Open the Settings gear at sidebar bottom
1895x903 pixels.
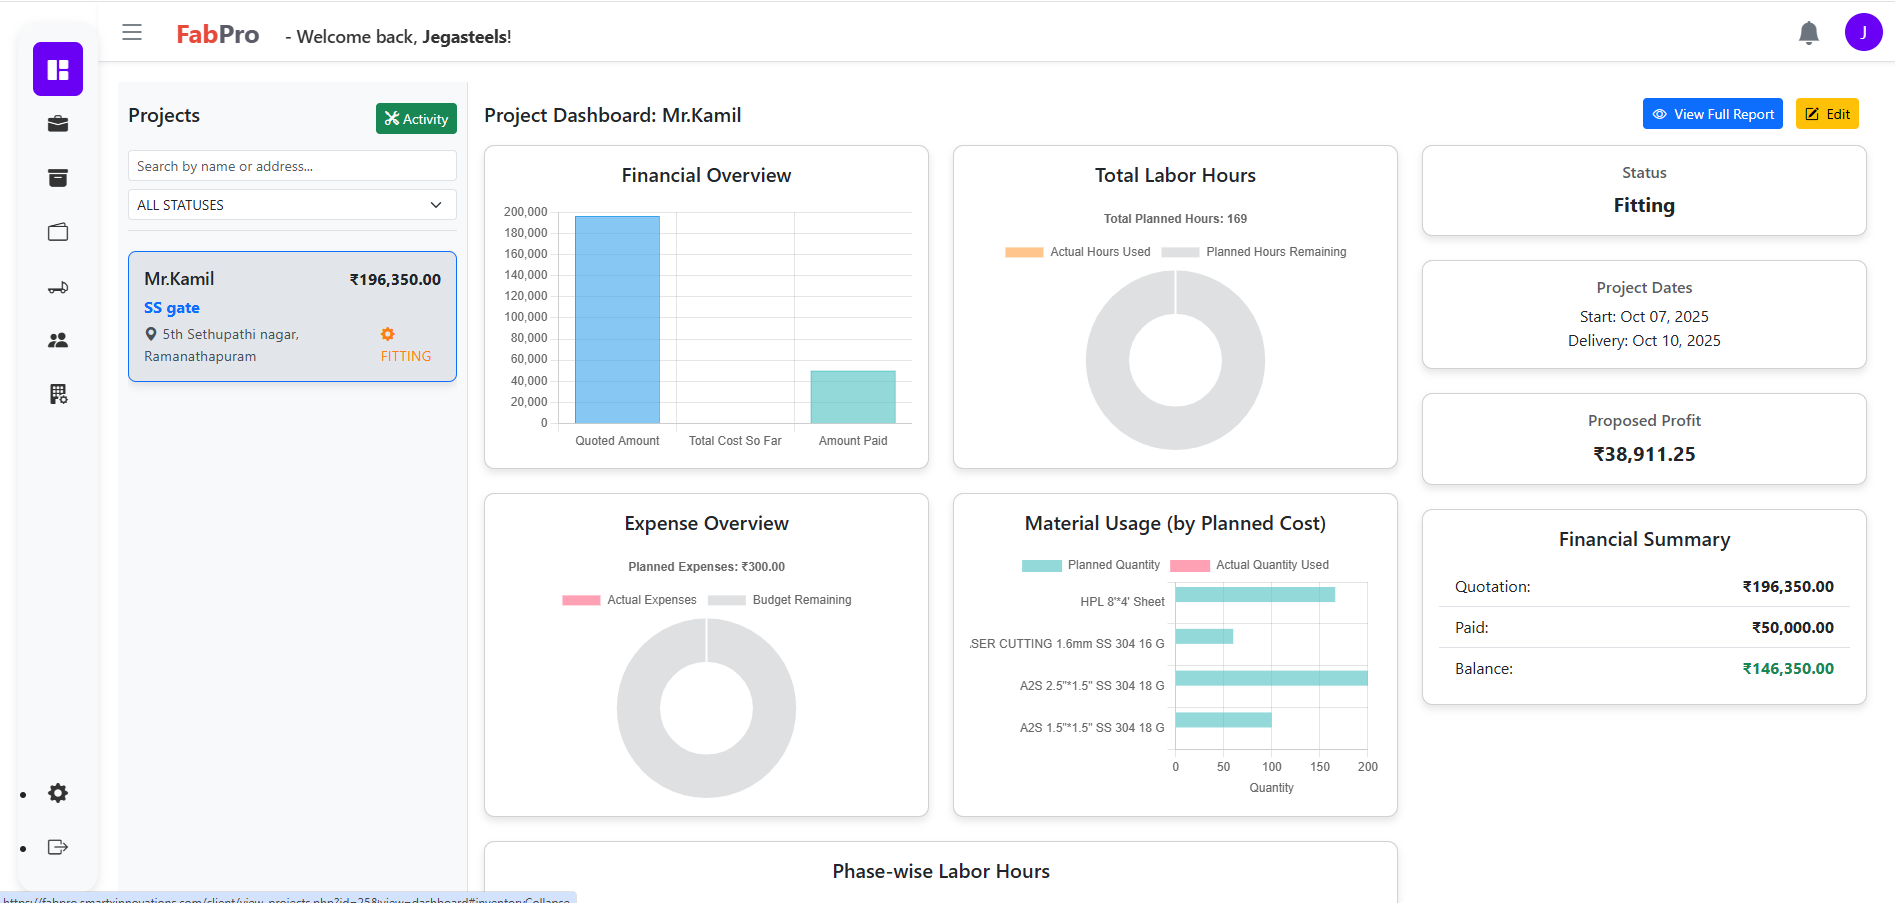57,793
